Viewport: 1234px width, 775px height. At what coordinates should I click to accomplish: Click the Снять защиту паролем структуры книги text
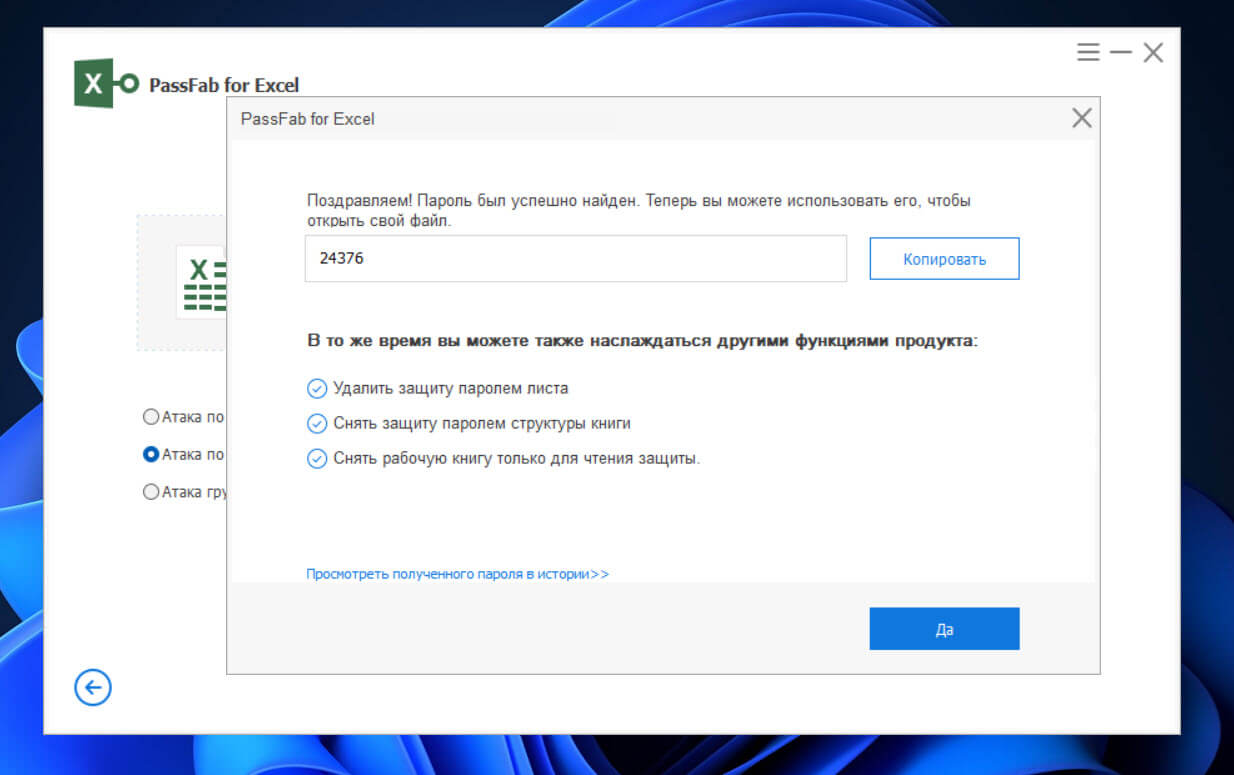(482, 424)
